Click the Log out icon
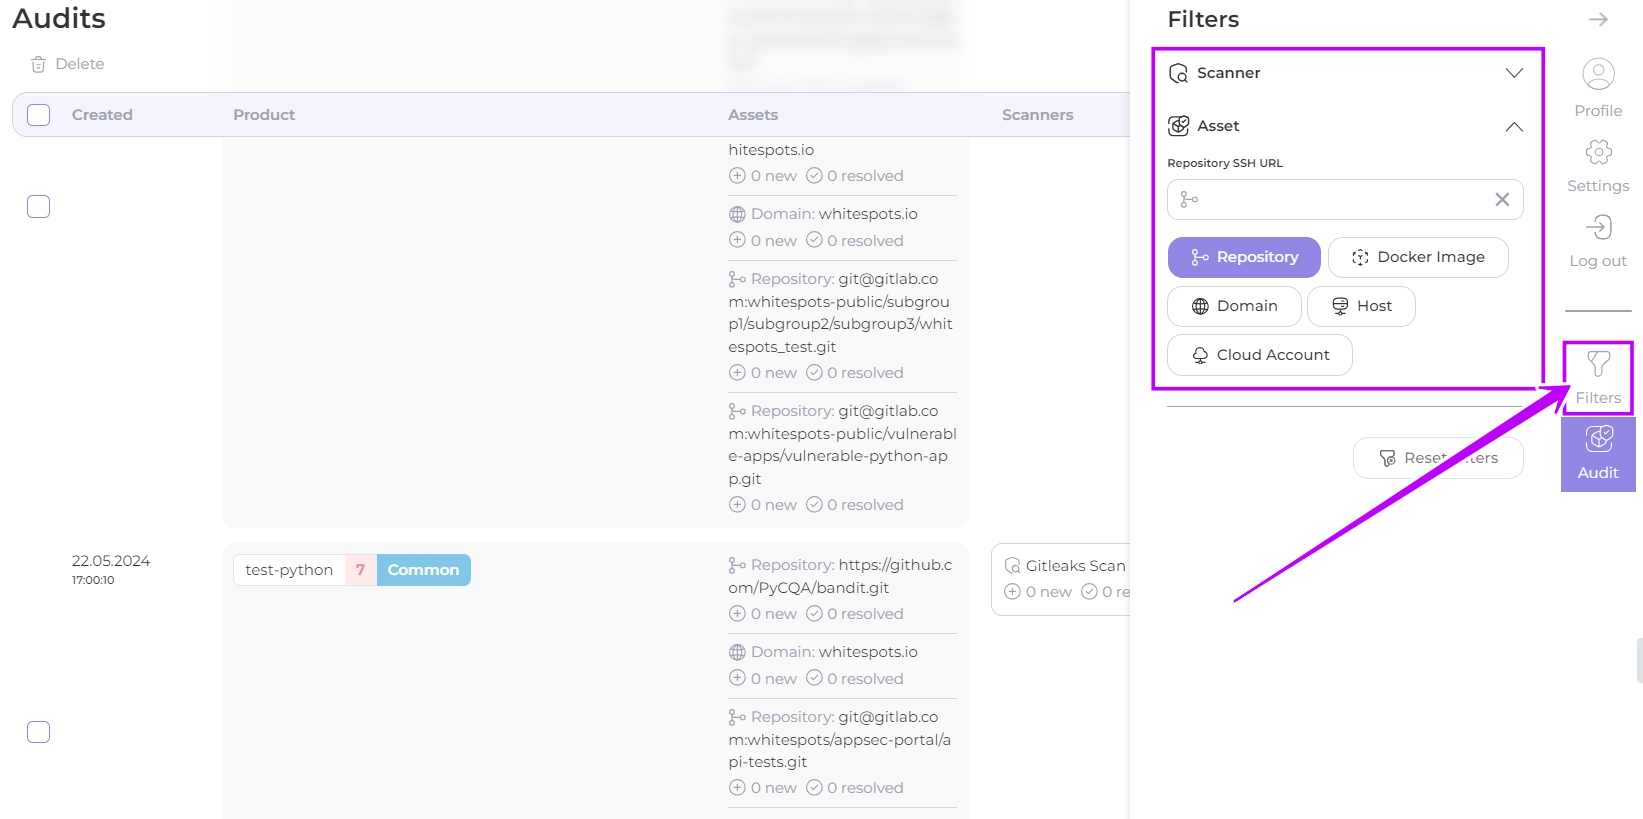The height and width of the screenshot is (819, 1643). tap(1598, 228)
